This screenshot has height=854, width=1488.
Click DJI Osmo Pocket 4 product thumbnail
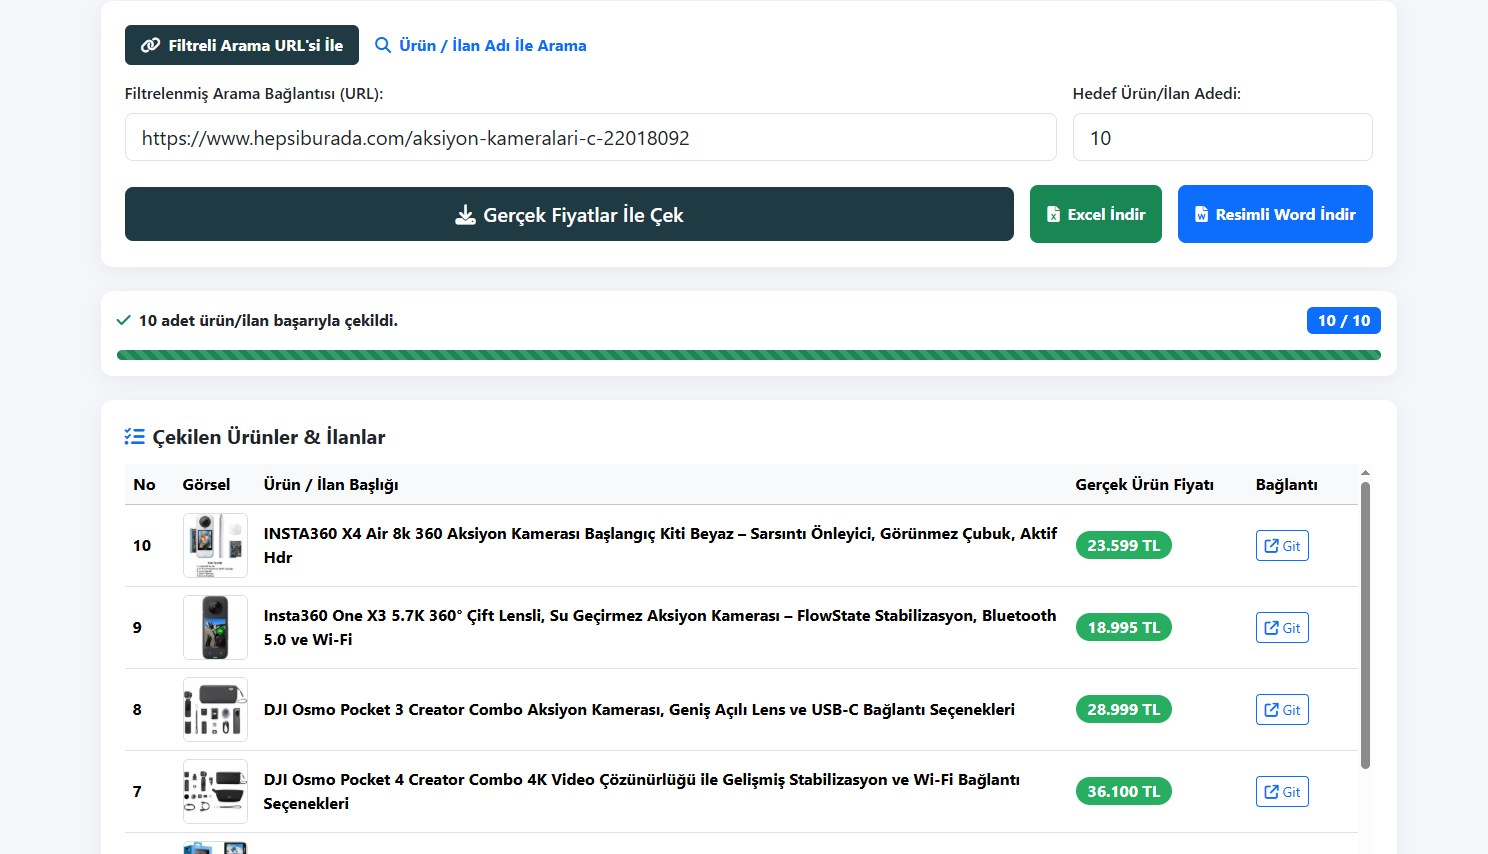[x=215, y=791]
